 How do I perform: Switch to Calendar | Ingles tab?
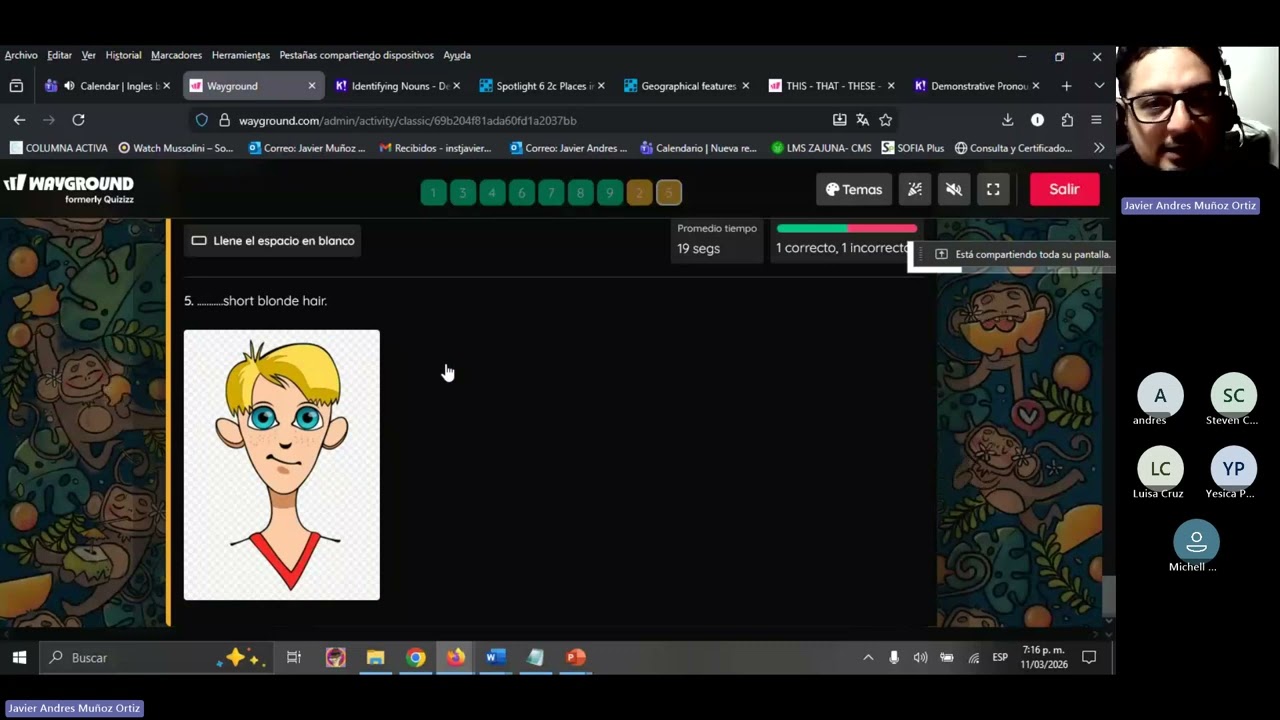click(107, 86)
